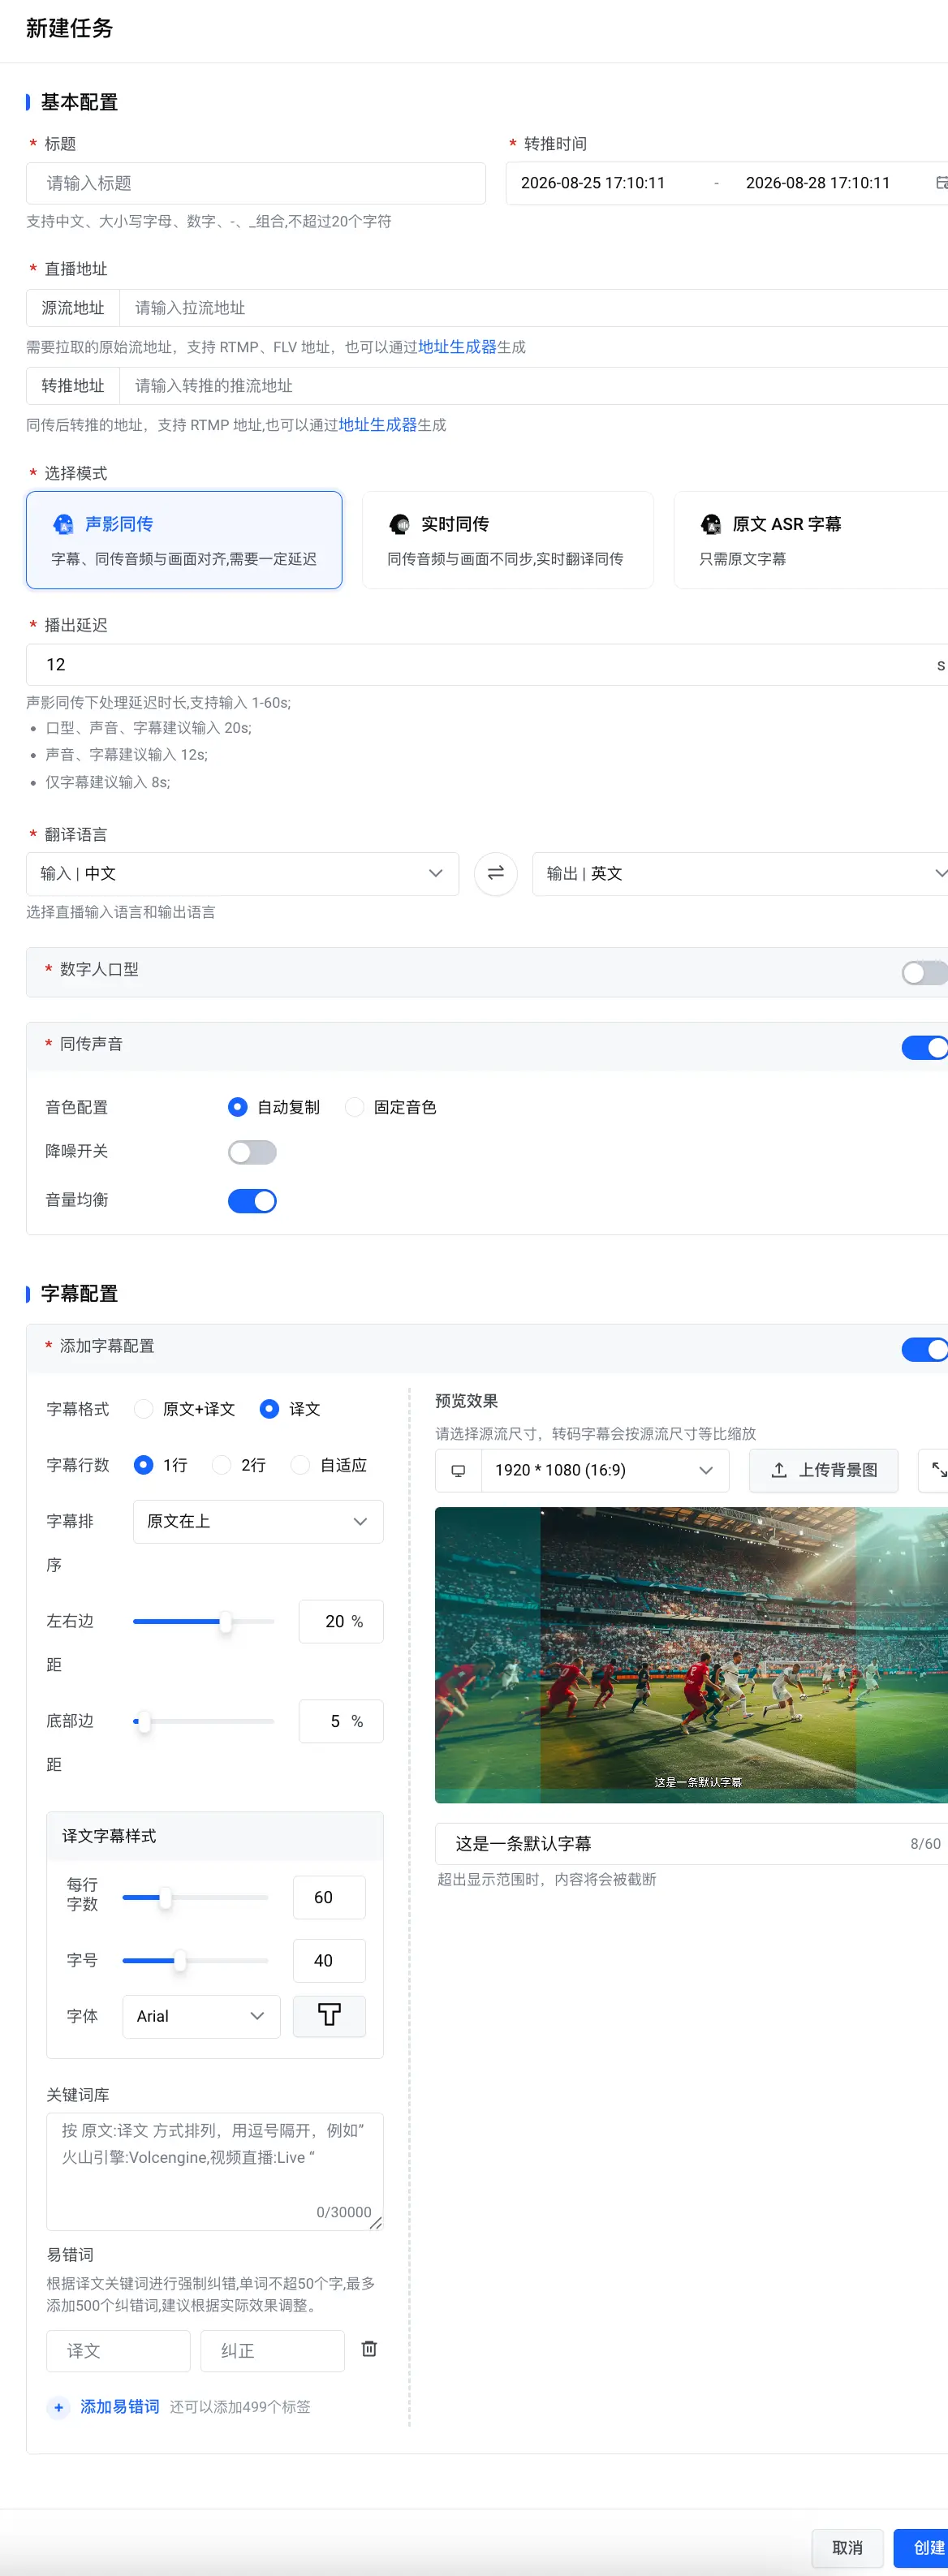Click the 标题 input field
This screenshot has height=2576, width=948.
[x=256, y=183]
